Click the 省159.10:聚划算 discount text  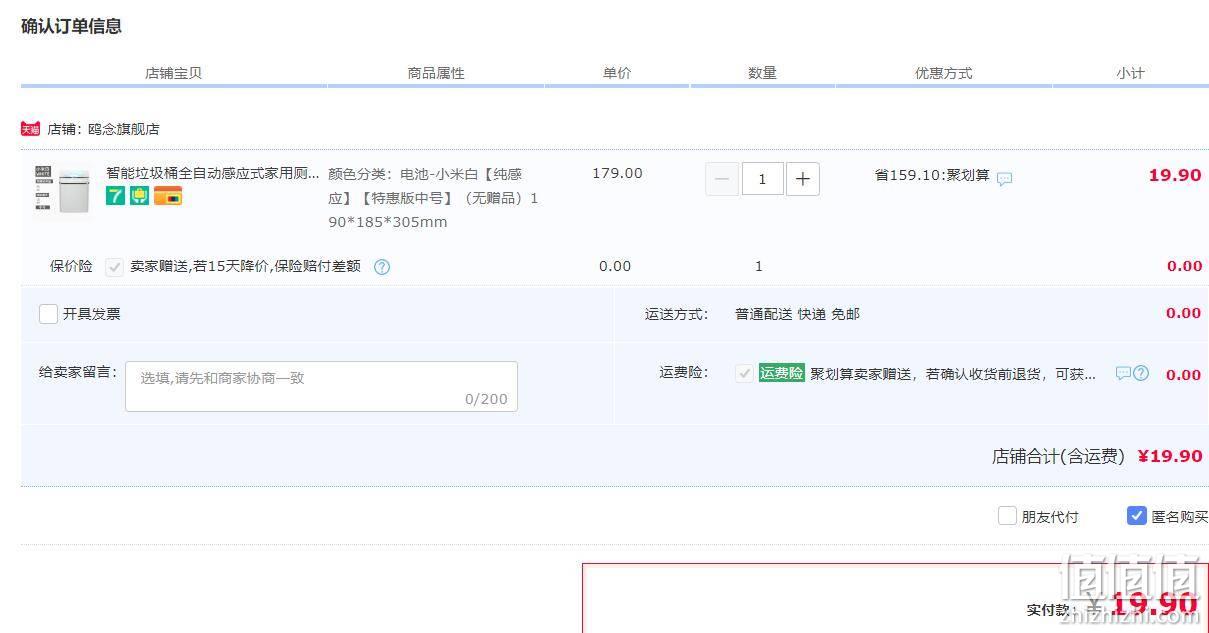[932, 175]
